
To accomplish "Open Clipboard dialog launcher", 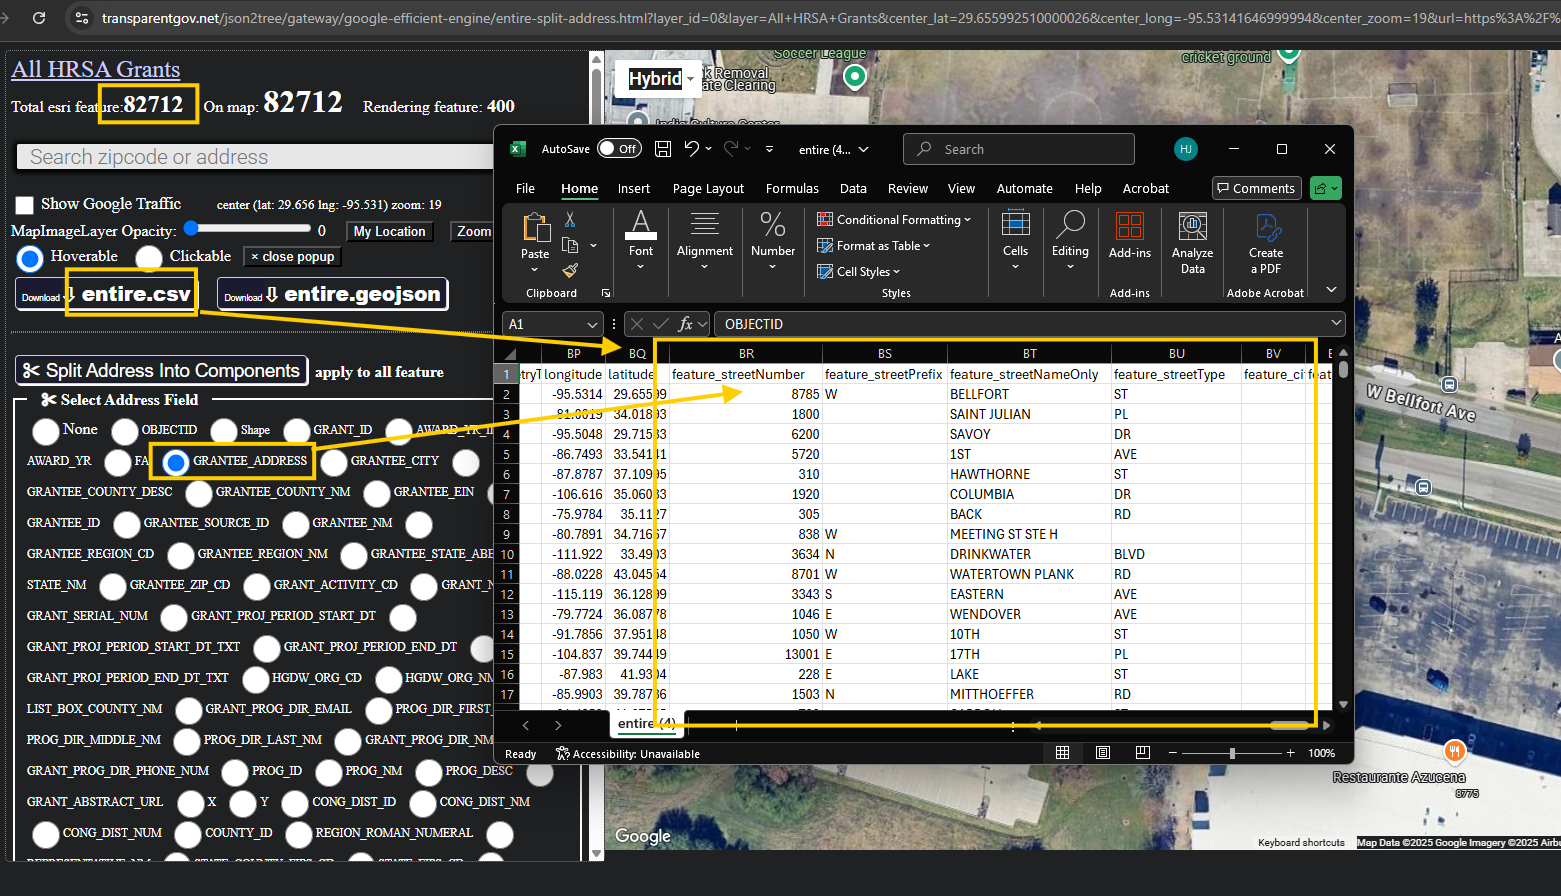I will coord(606,293).
